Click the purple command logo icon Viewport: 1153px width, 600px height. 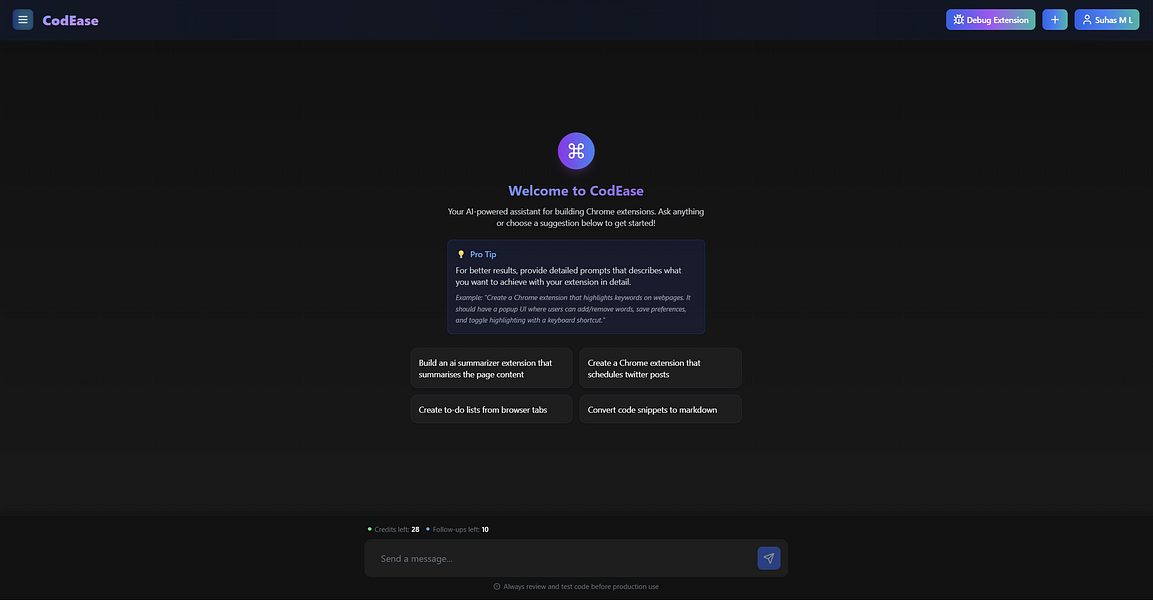pos(576,151)
